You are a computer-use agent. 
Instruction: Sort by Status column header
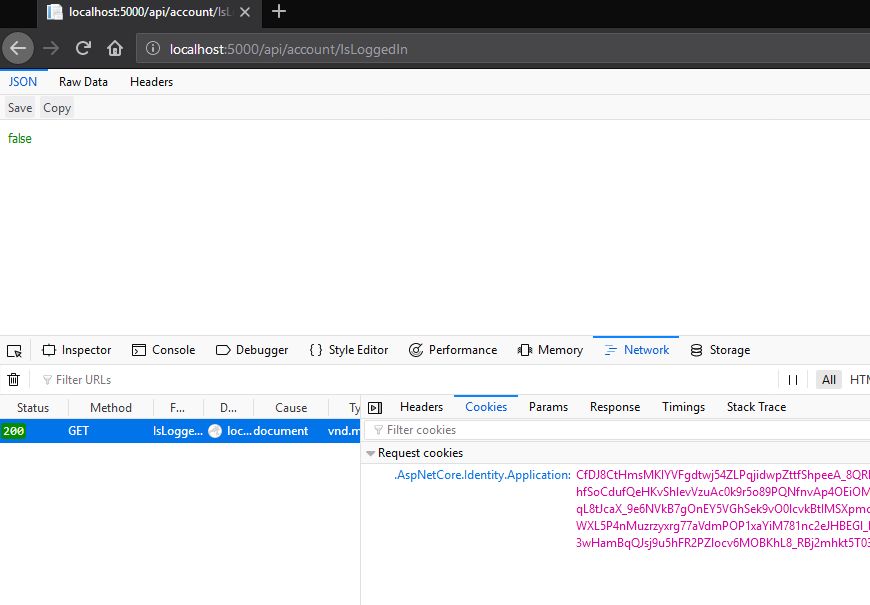tap(33, 408)
